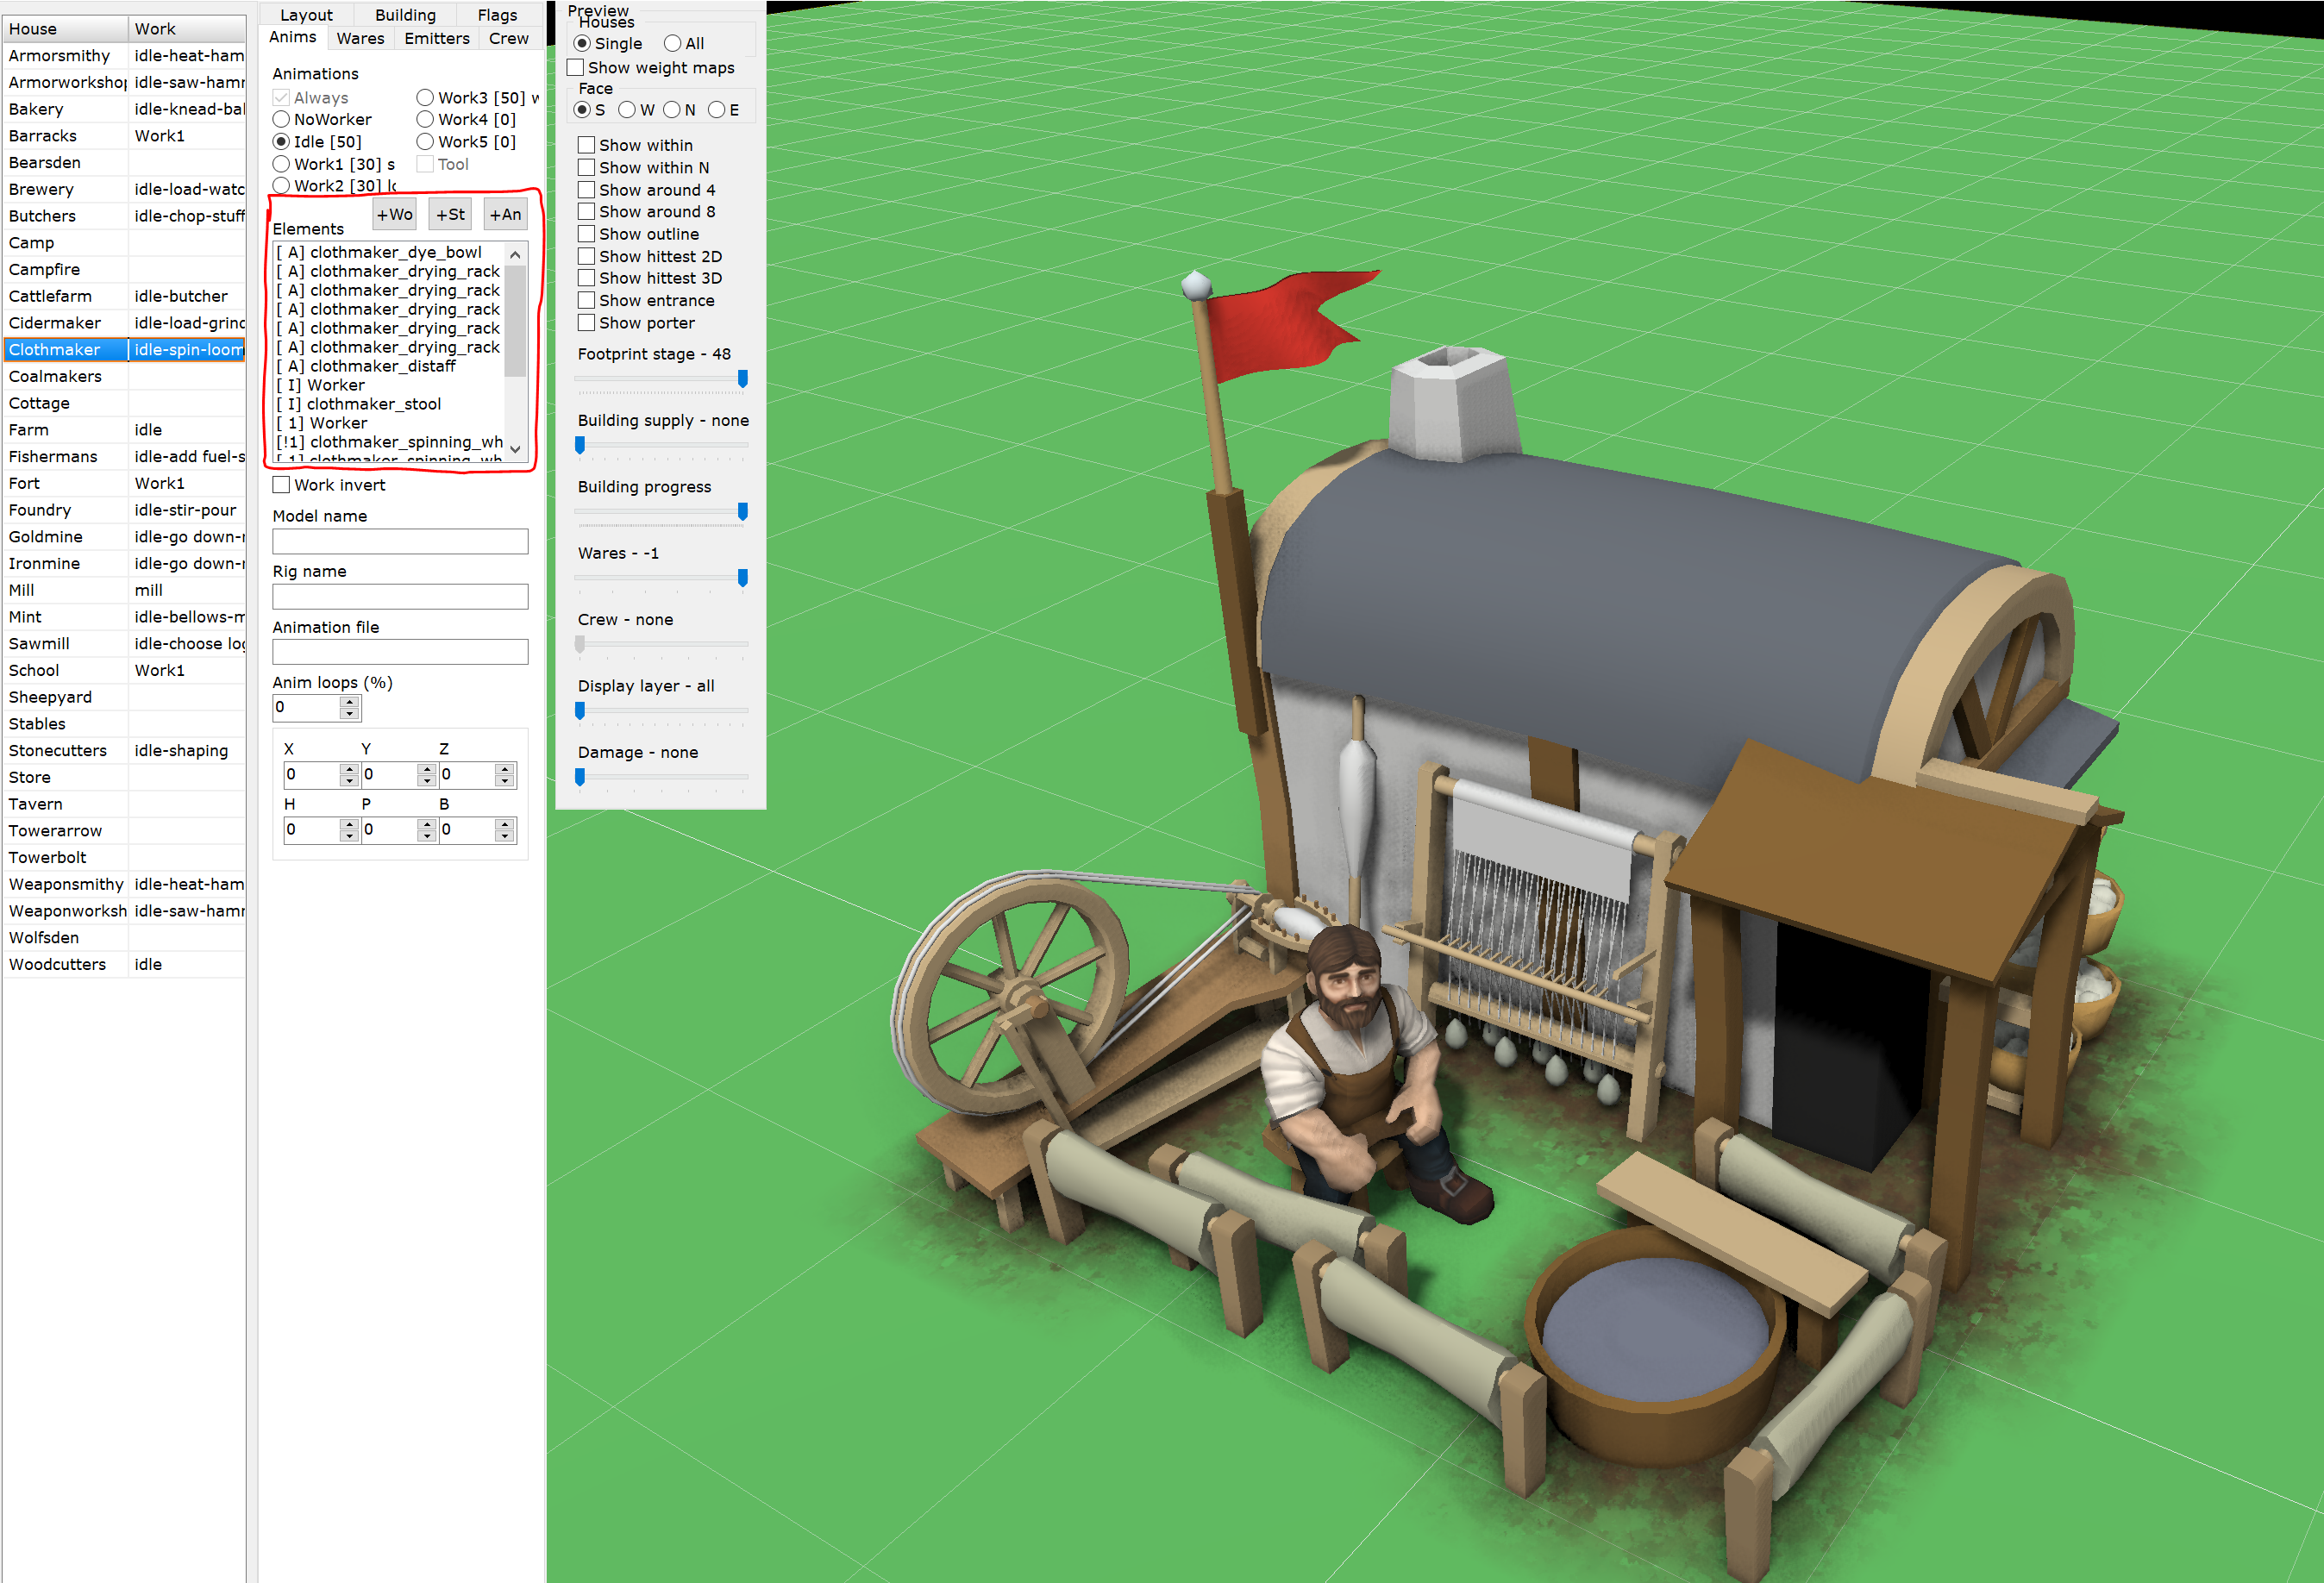The image size is (2324, 1583).
Task: Decrease the H rotation spinner
Action: point(349,835)
